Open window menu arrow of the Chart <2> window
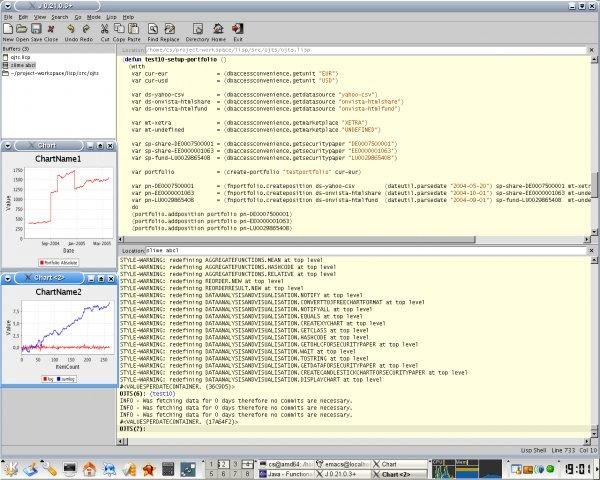Image resolution: width=600 pixels, height=480 pixels. click(x=7, y=279)
